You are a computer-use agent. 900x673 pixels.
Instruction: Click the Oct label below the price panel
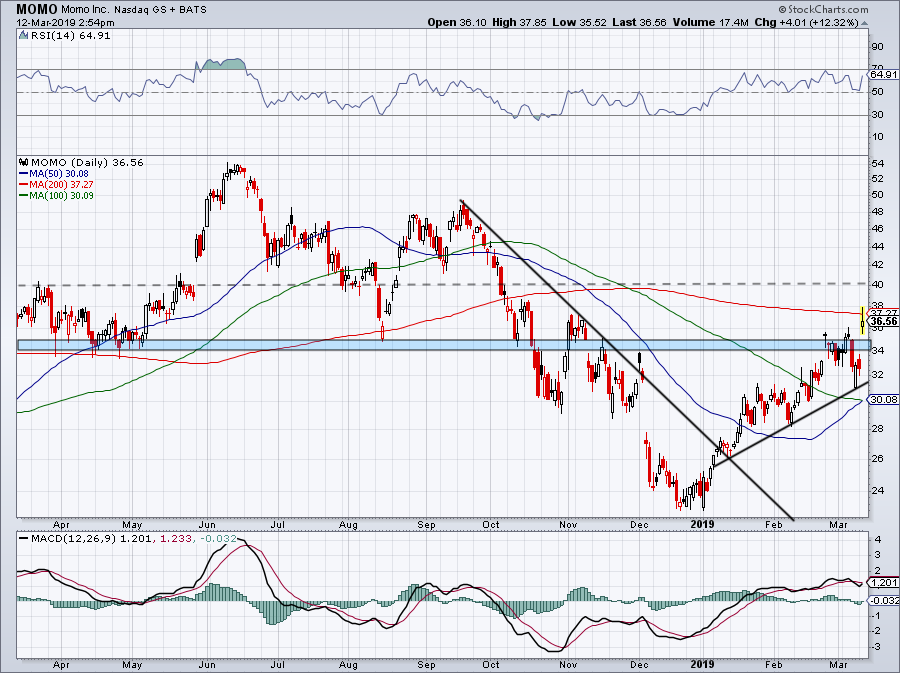click(x=491, y=524)
